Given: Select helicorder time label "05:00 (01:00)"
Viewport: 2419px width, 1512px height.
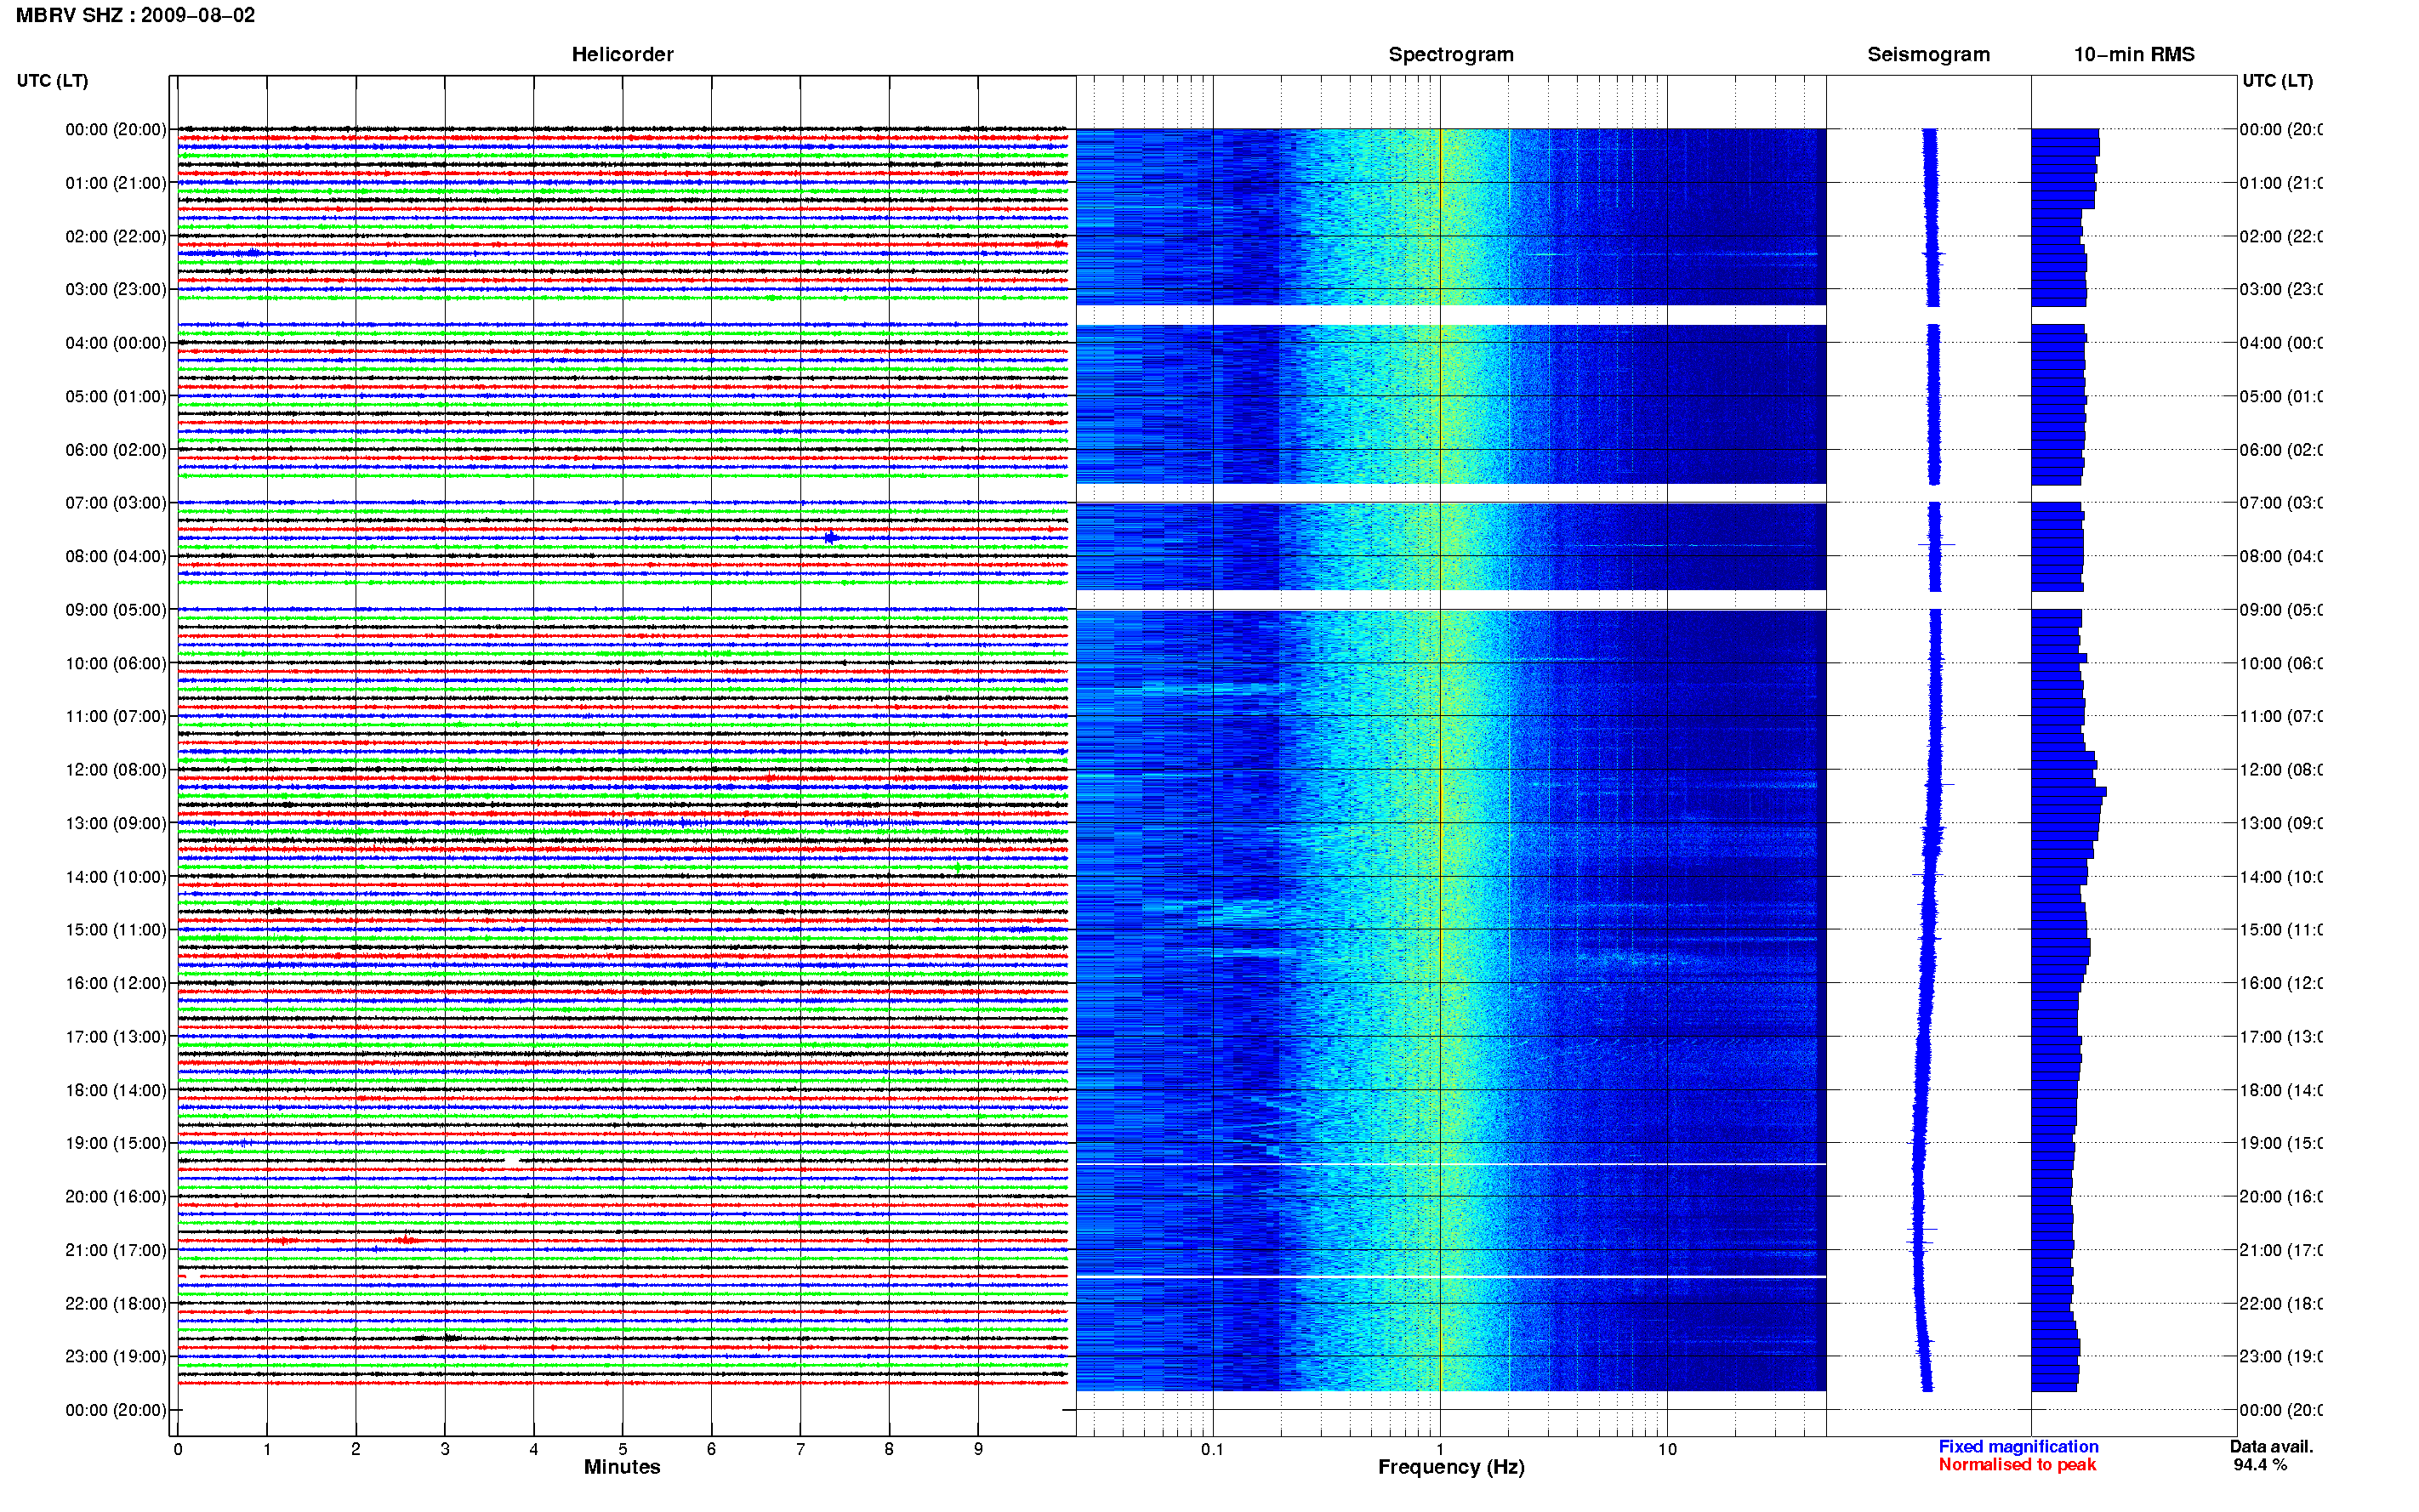Looking at the screenshot, I should (x=116, y=396).
